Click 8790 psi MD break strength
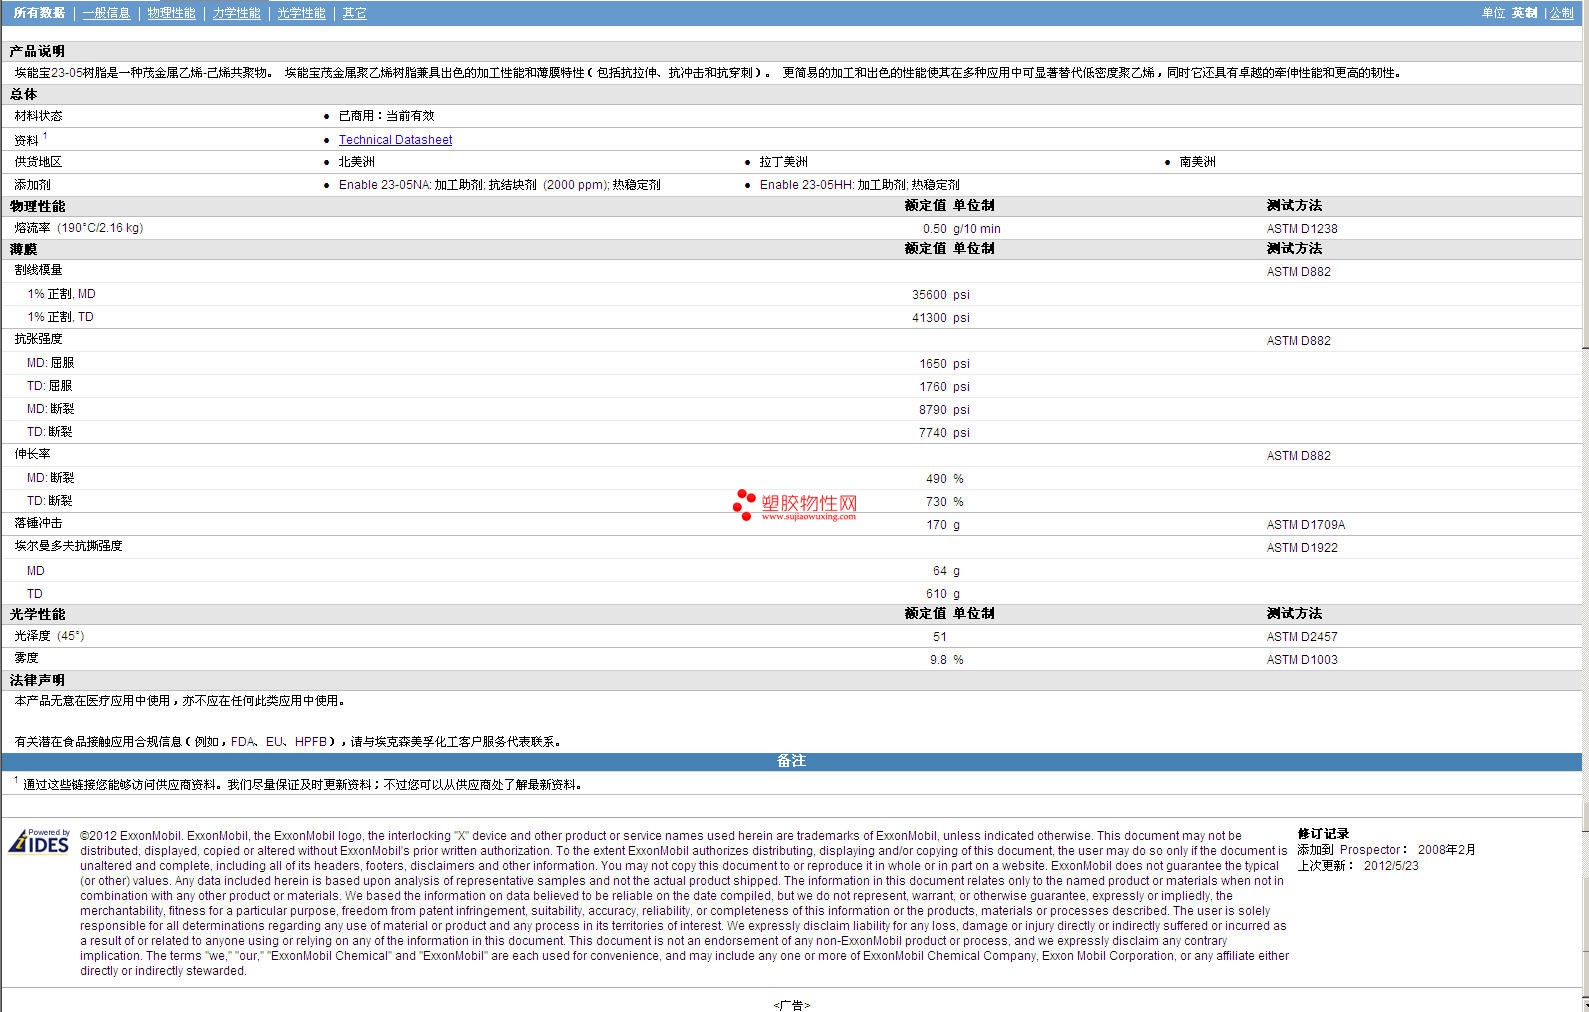Image resolution: width=1589 pixels, height=1012 pixels. click(x=944, y=410)
